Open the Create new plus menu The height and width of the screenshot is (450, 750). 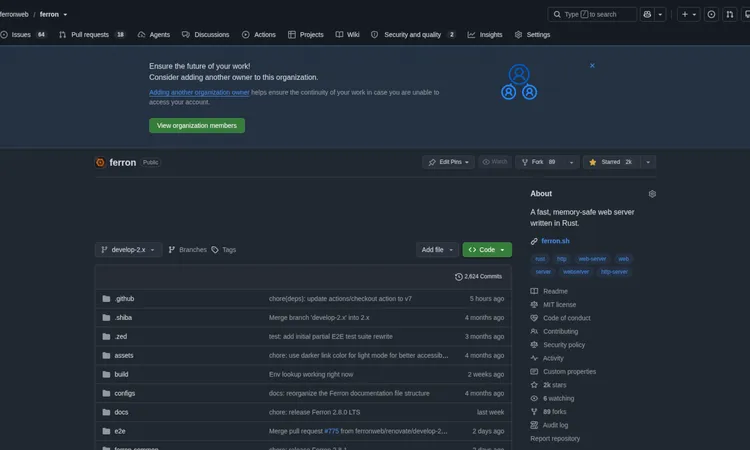pyautogui.click(x=688, y=14)
